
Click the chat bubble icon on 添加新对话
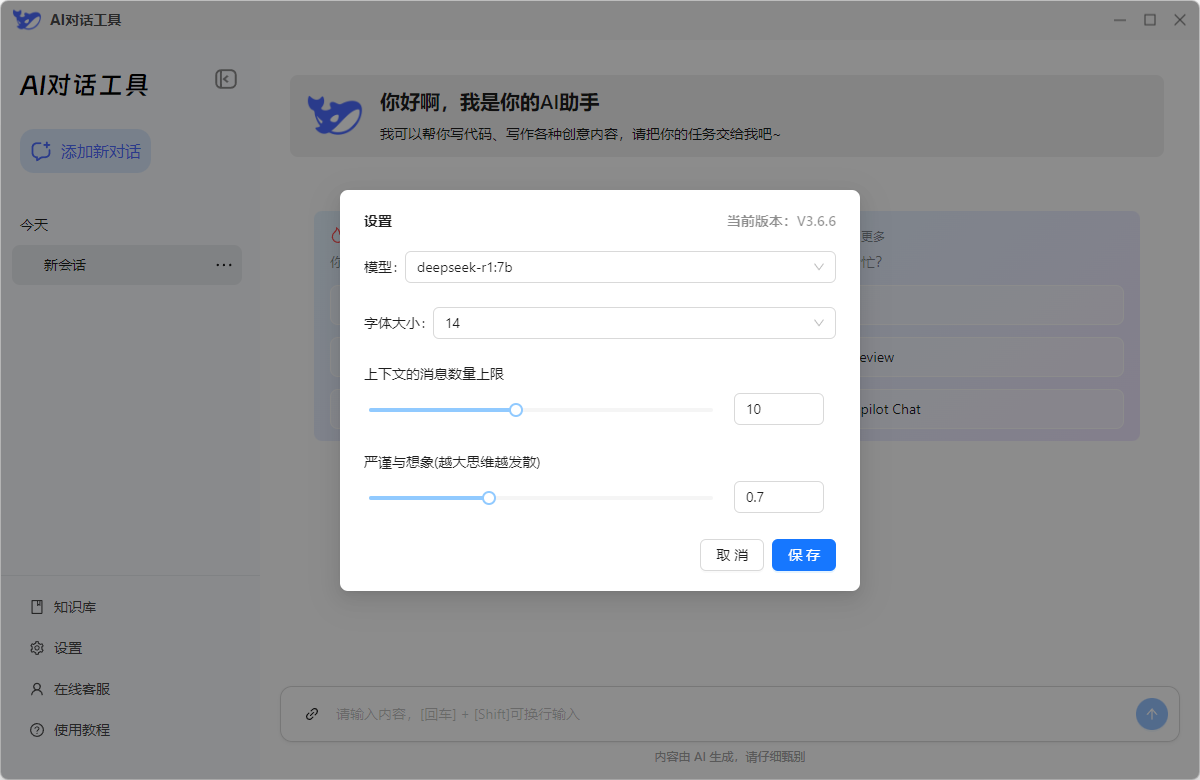click(x=41, y=151)
